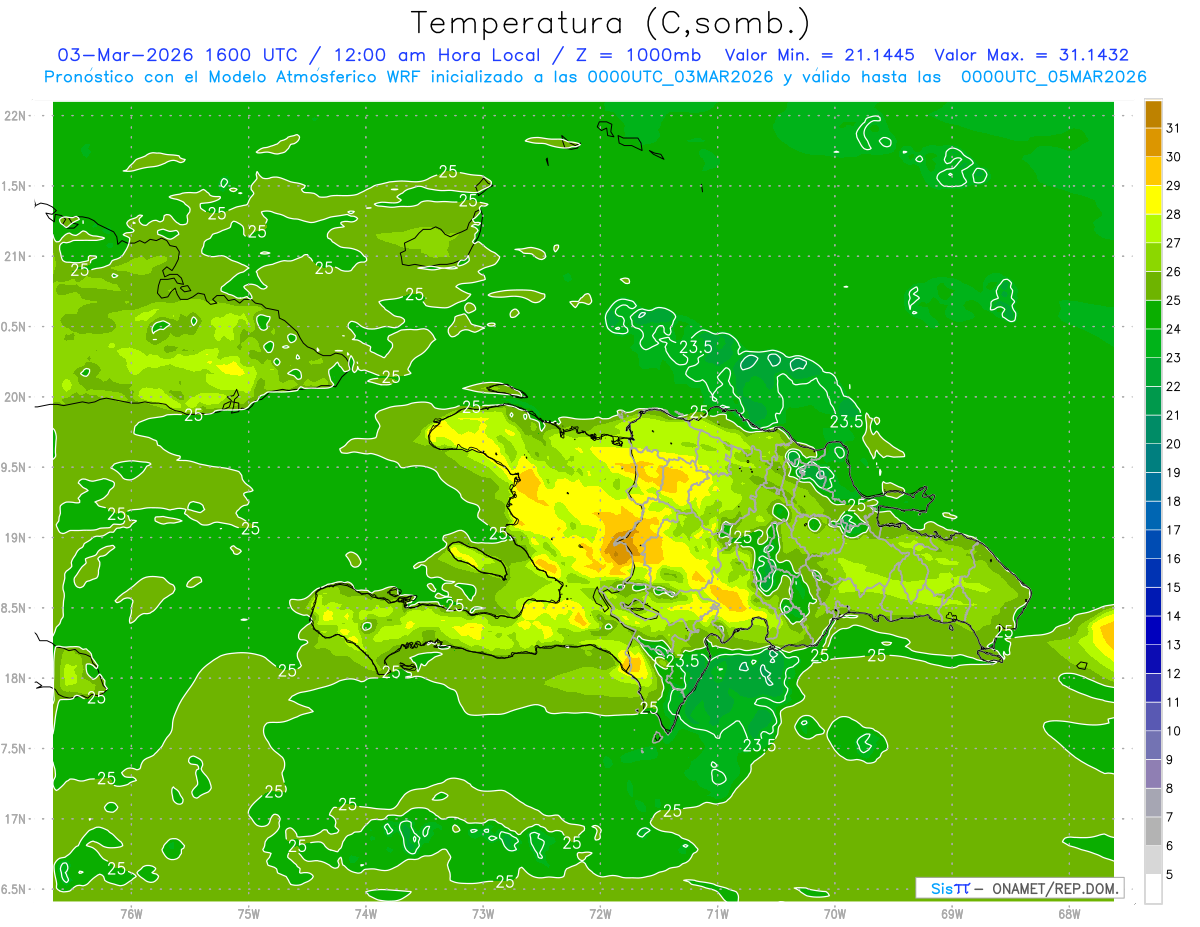Click the 9.5N latitude axis label

15,467
